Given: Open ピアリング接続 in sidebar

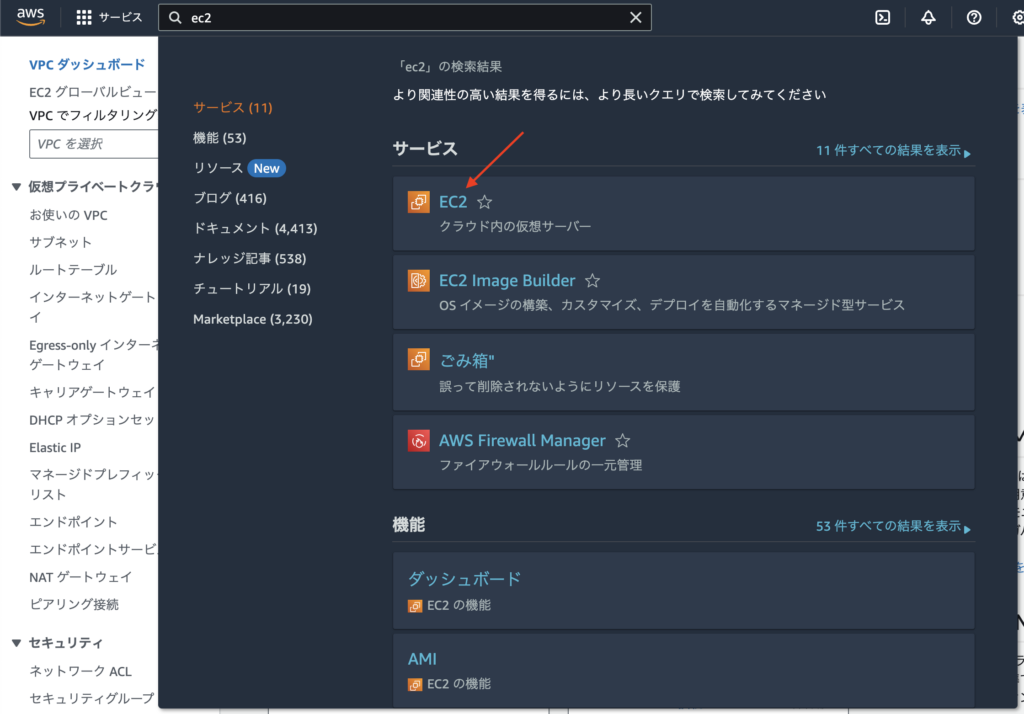Looking at the screenshot, I should [74, 604].
